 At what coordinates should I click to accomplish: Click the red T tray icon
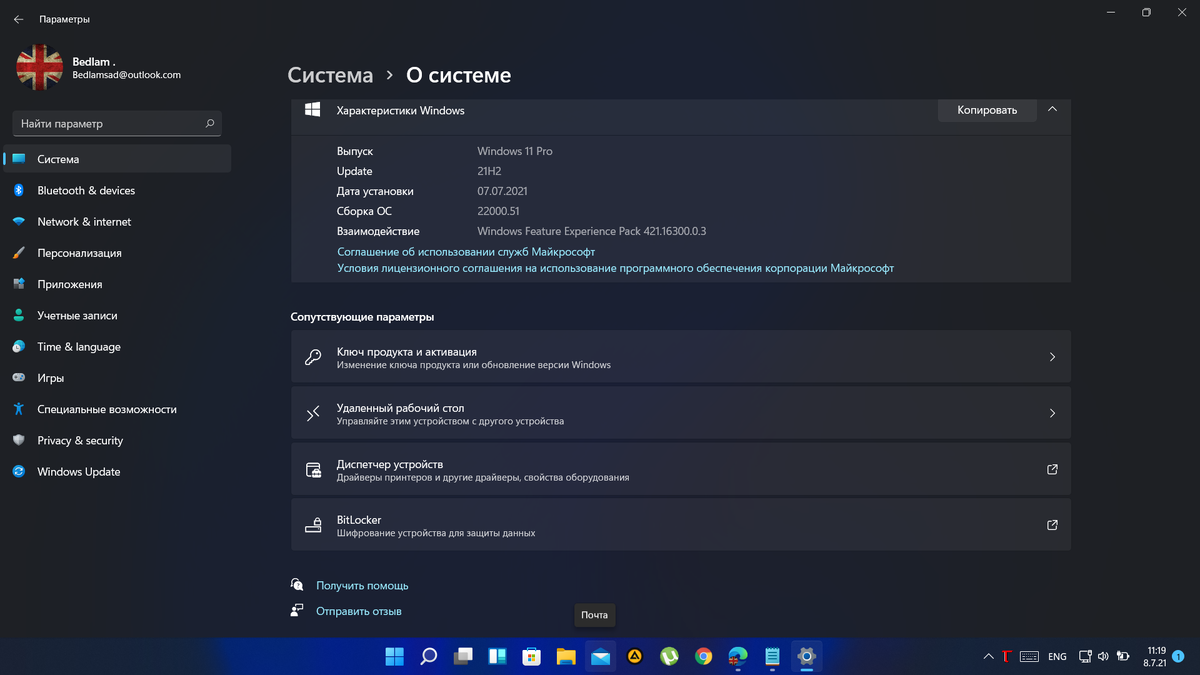point(1008,657)
